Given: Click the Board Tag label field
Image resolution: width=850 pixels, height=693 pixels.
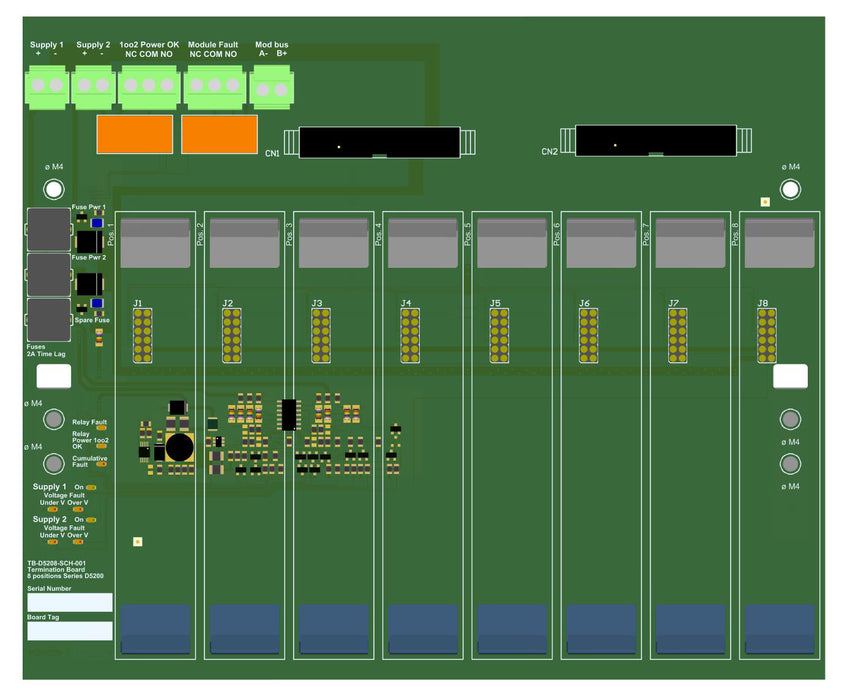Looking at the screenshot, I should tap(69, 631).
